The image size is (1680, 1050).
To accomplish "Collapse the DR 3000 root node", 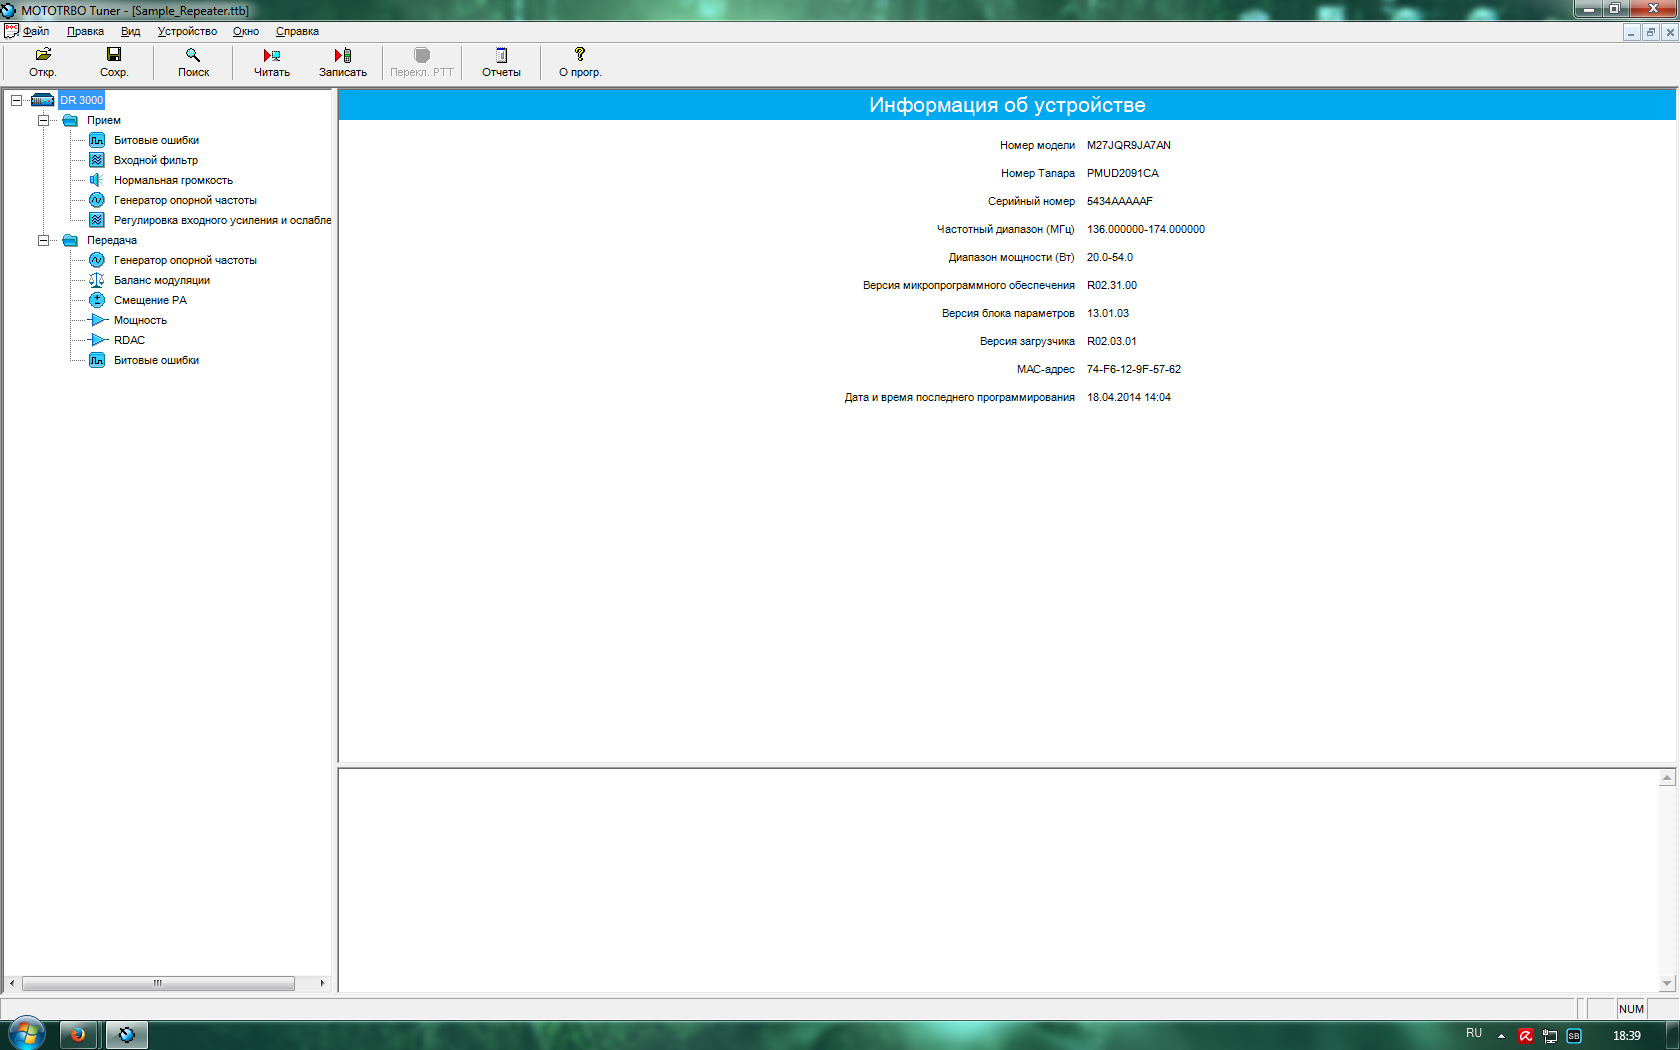I will [16, 100].
